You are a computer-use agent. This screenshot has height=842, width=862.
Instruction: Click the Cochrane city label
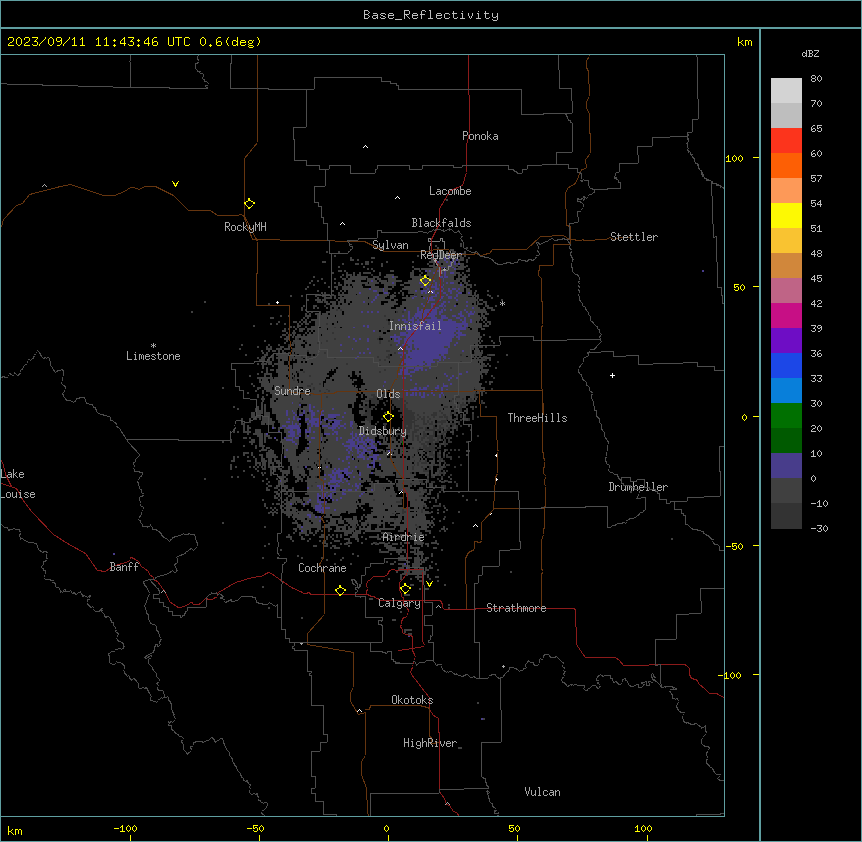[322, 568]
